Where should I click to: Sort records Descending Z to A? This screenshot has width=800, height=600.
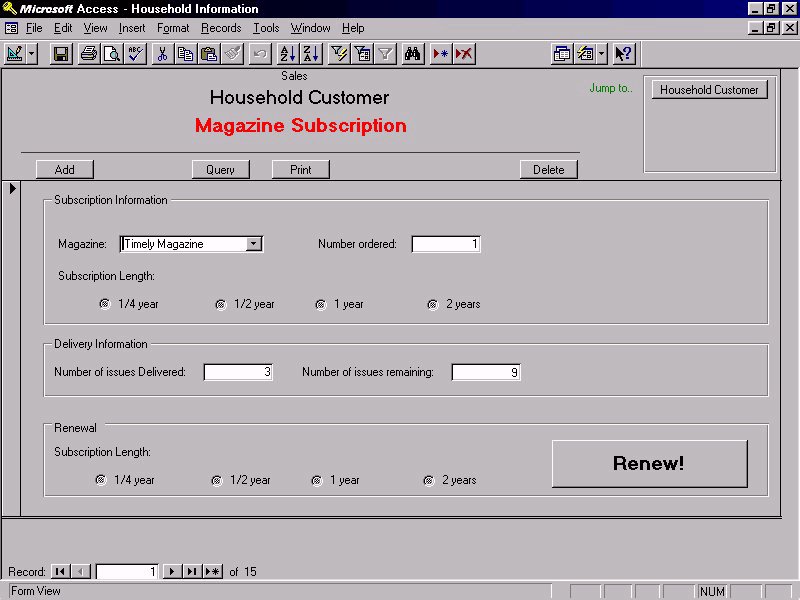(311, 54)
